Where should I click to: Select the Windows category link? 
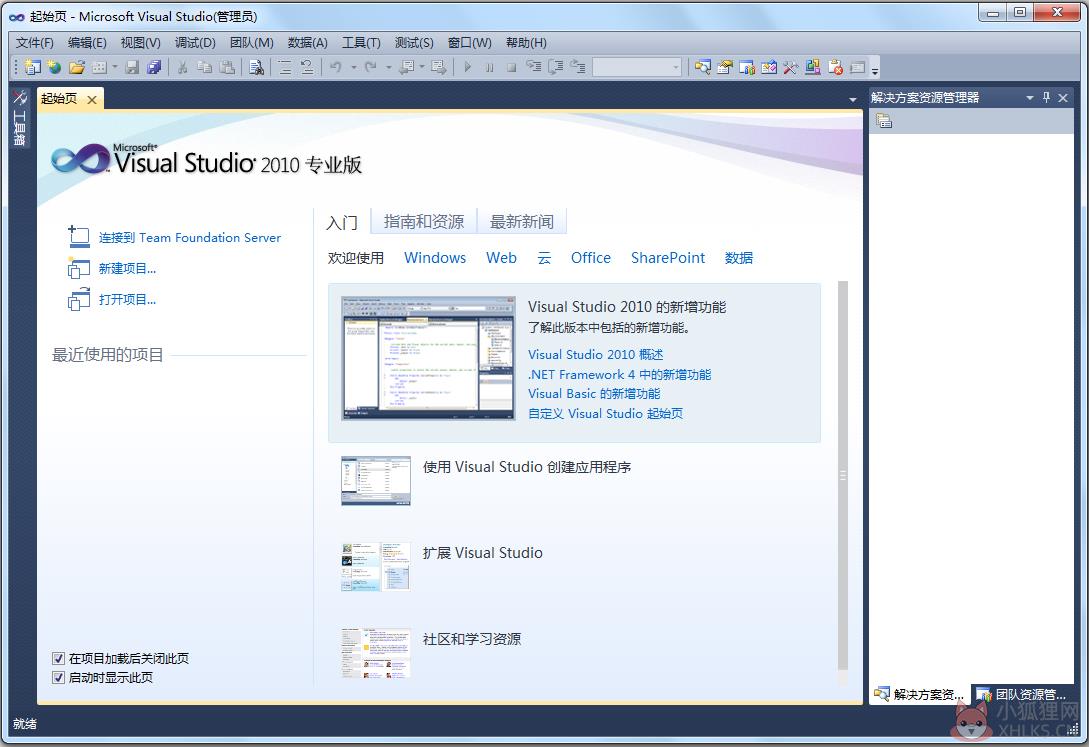pyautogui.click(x=435, y=258)
